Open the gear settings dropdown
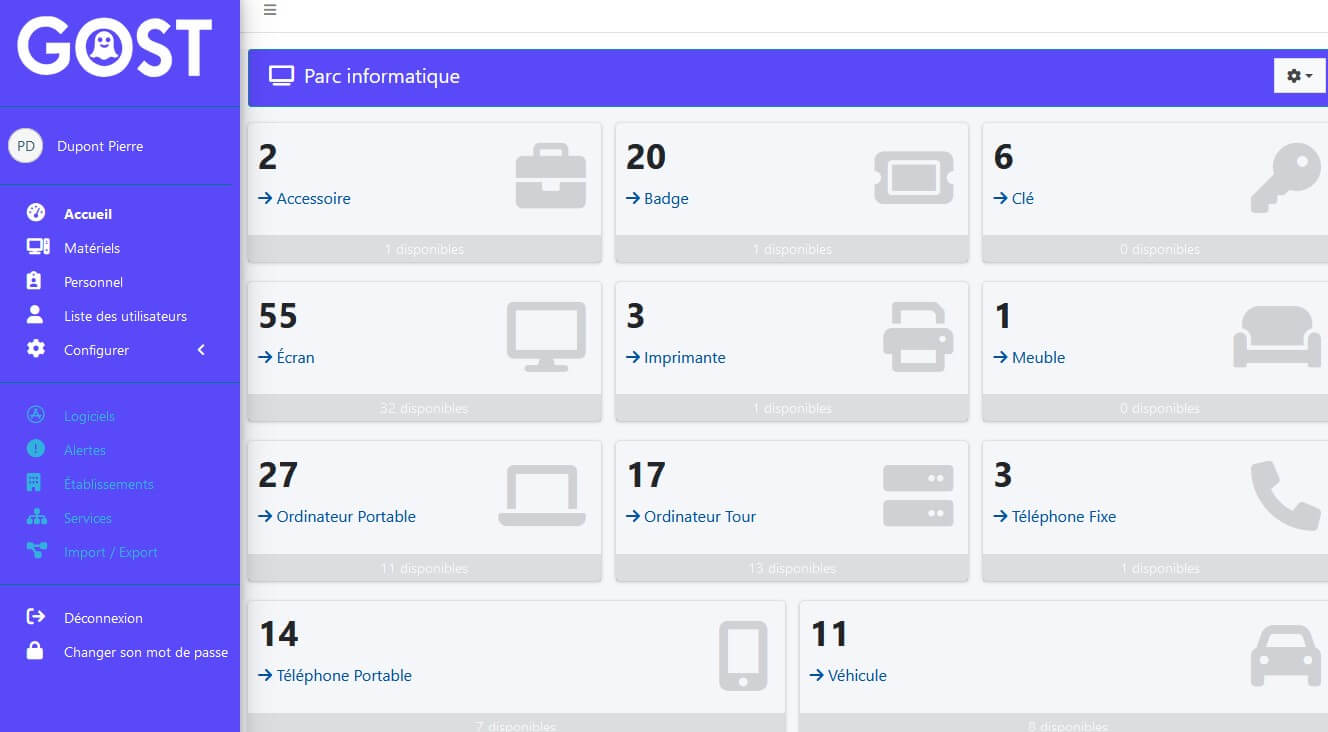Screen dimensions: 1328x732 [1298, 76]
